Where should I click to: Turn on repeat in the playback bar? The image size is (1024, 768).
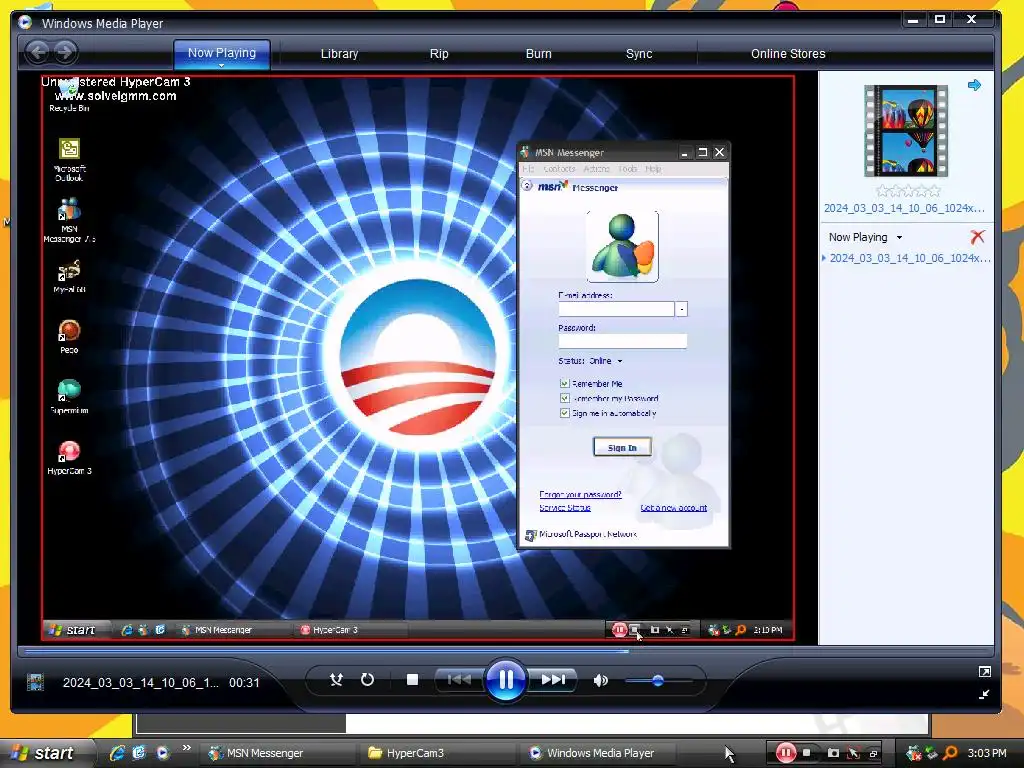pos(368,680)
